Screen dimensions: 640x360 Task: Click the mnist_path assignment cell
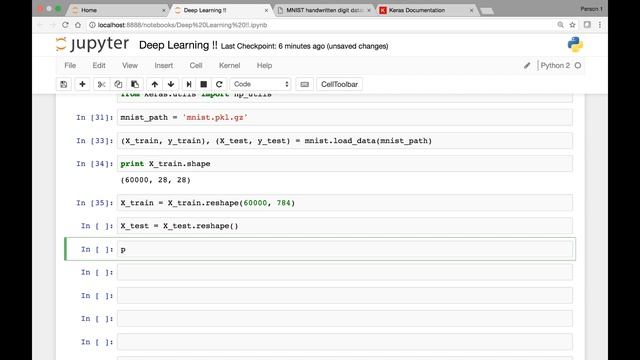point(345,118)
